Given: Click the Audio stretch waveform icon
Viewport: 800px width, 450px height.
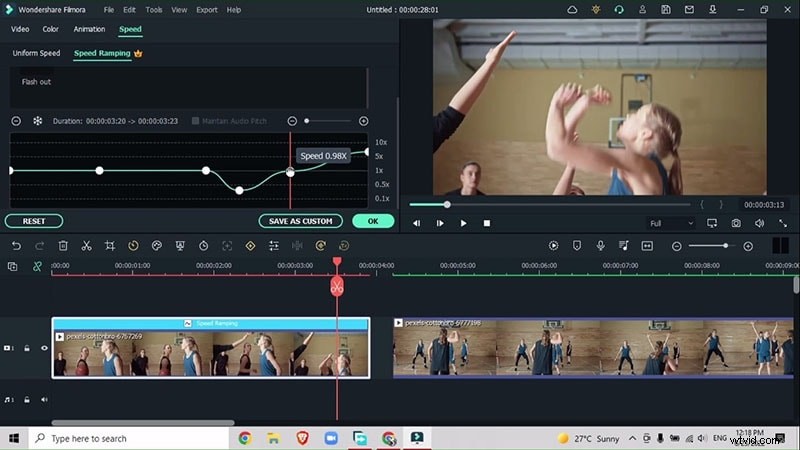Looking at the screenshot, I should (297, 246).
